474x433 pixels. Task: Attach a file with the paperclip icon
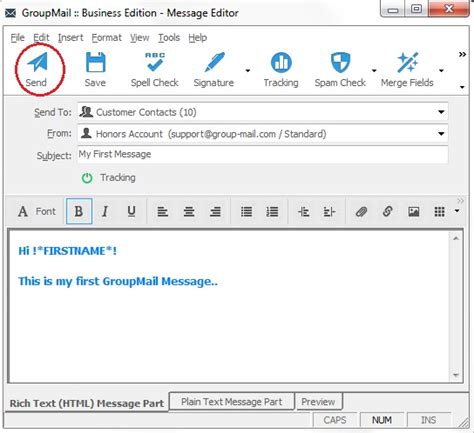point(361,212)
